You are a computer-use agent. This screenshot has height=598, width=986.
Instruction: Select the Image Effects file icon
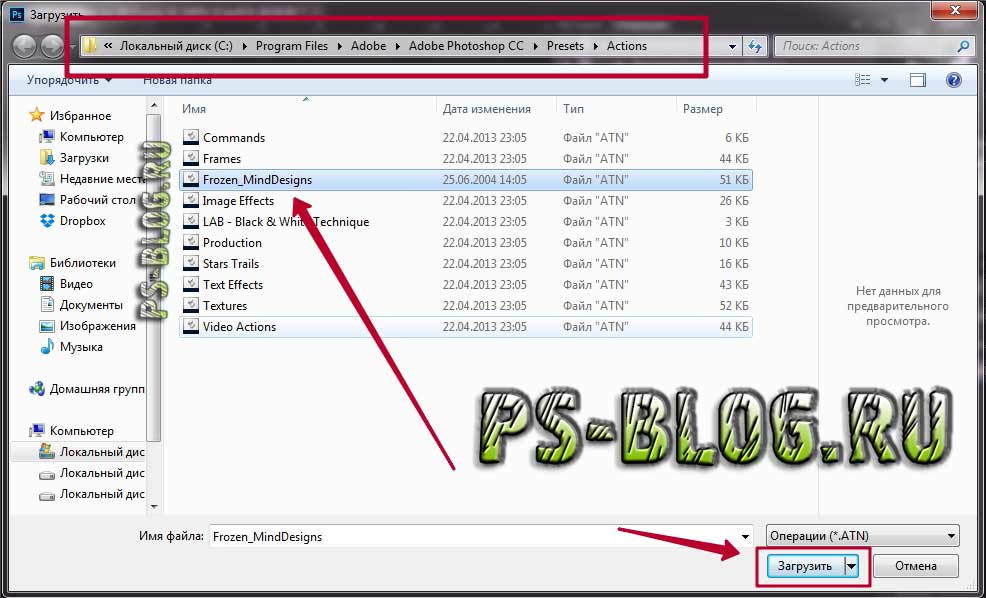pos(191,201)
